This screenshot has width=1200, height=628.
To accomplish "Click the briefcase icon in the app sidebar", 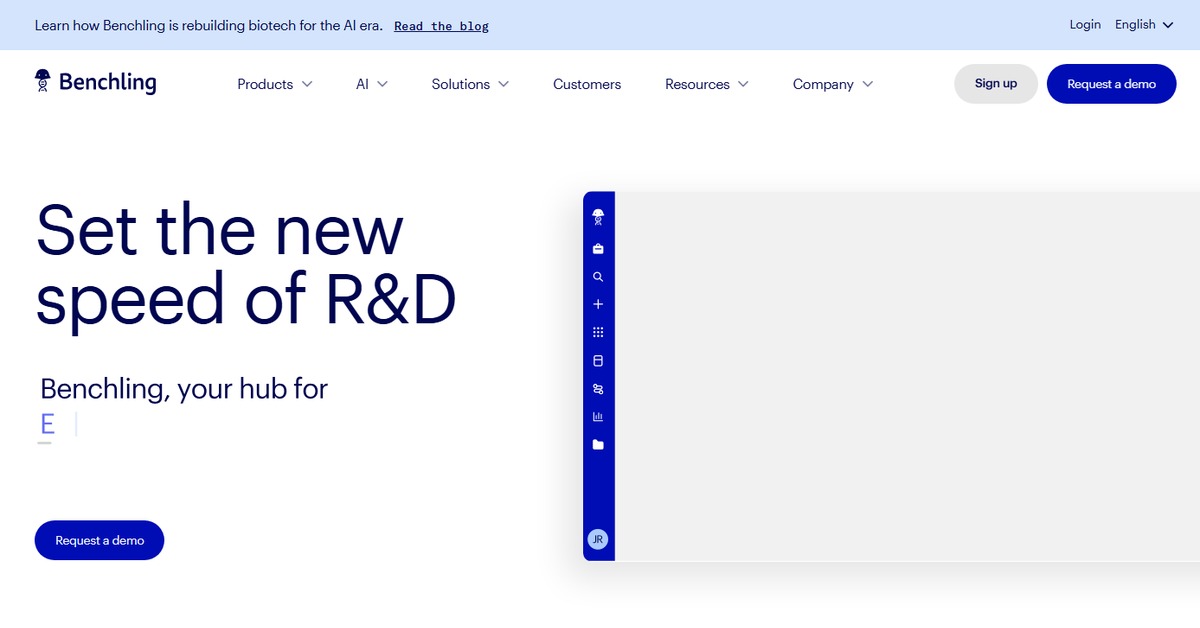I will point(598,249).
